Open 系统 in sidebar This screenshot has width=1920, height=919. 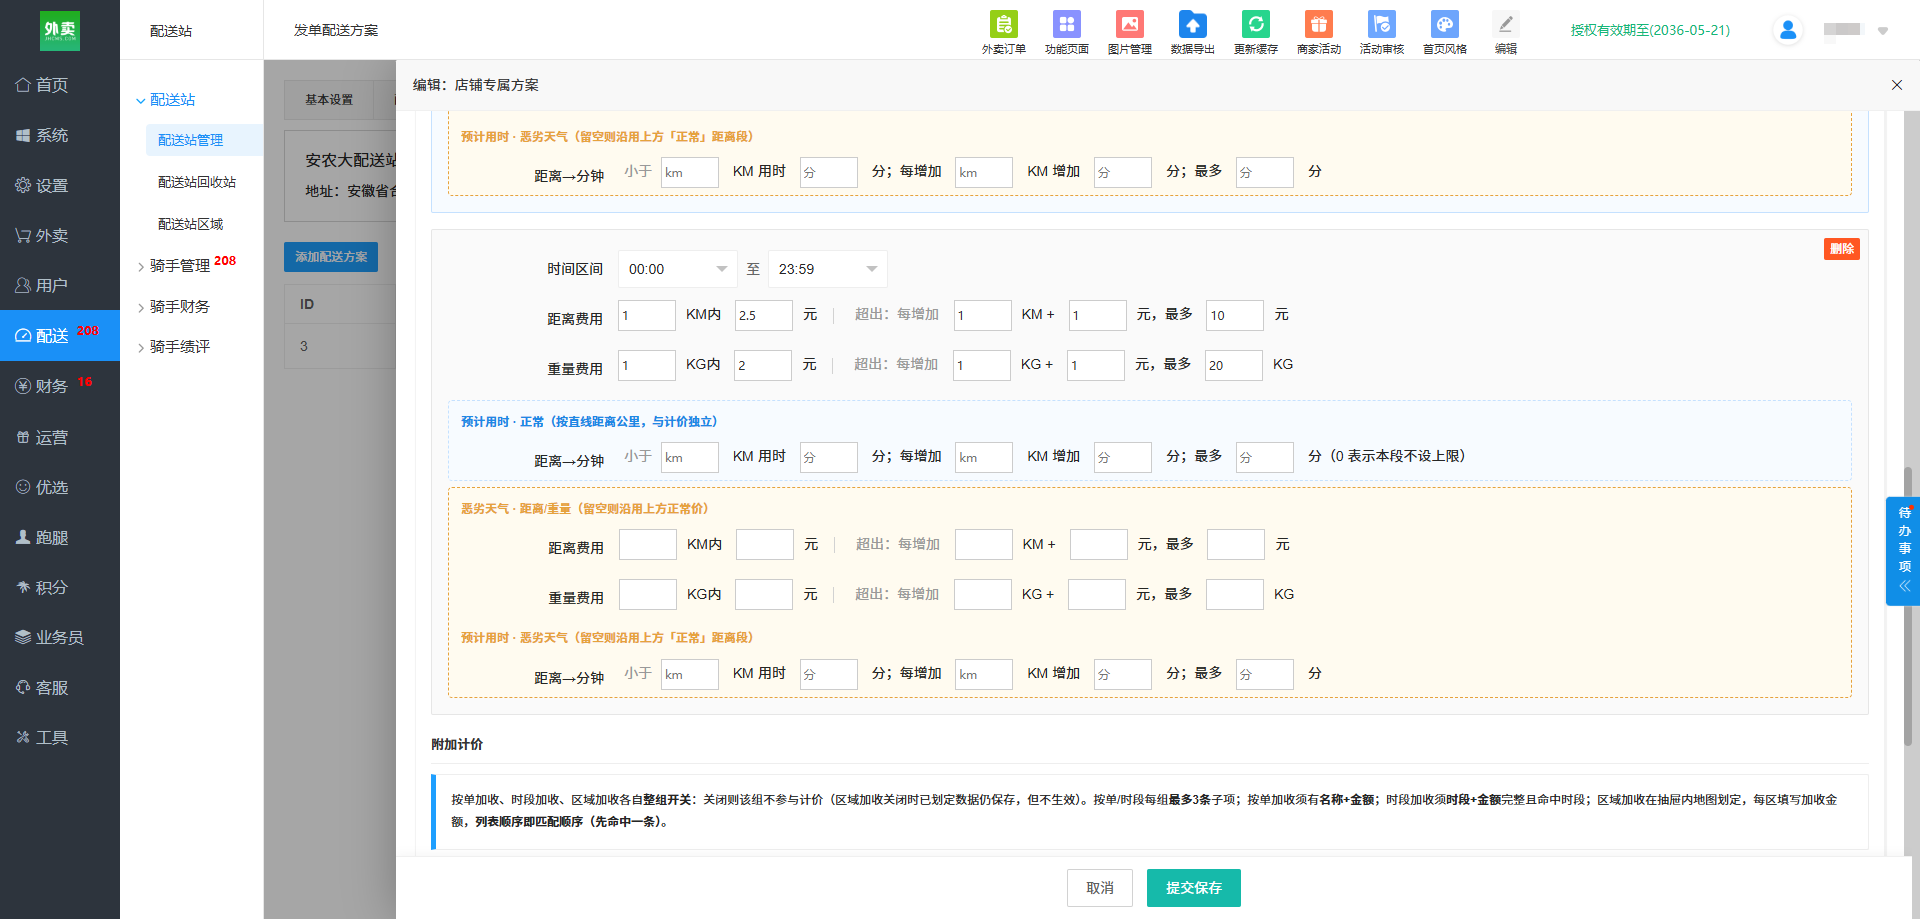tap(60, 135)
